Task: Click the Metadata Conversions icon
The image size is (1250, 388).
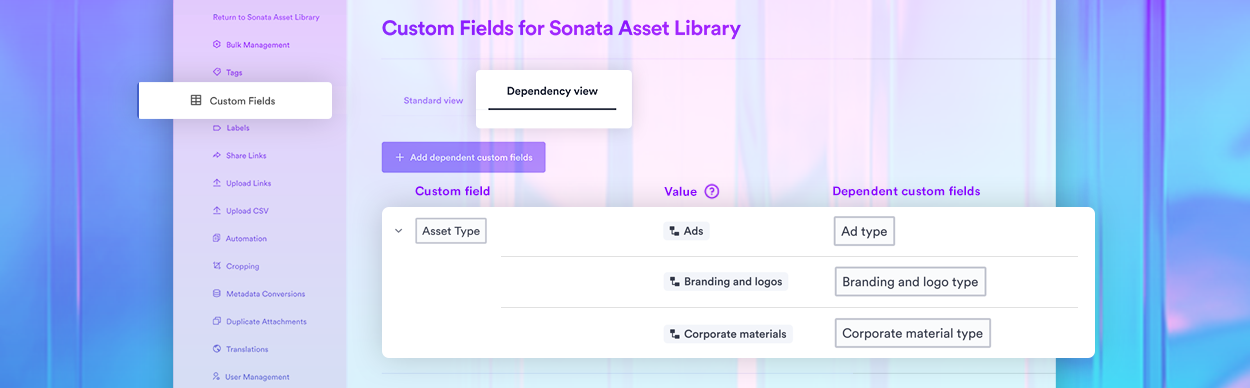Action: [217, 294]
